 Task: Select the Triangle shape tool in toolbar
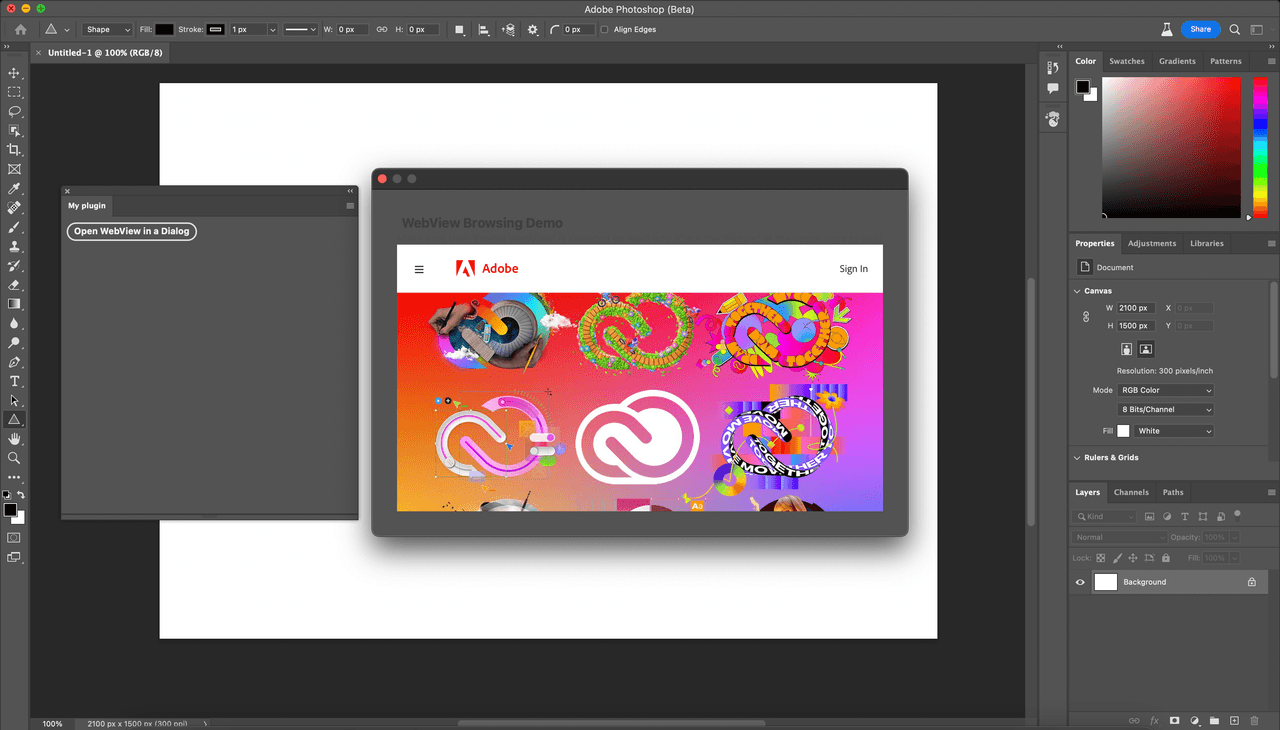click(x=14, y=420)
